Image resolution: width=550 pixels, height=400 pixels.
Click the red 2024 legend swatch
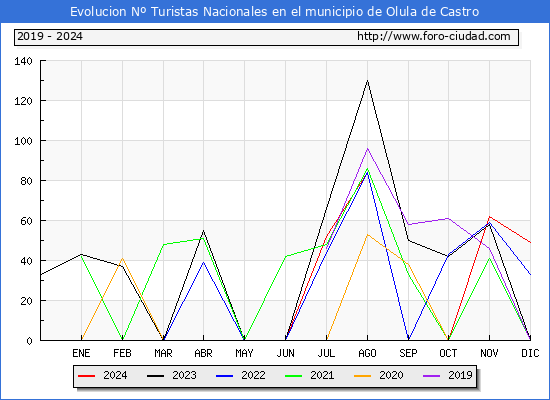[86, 376]
